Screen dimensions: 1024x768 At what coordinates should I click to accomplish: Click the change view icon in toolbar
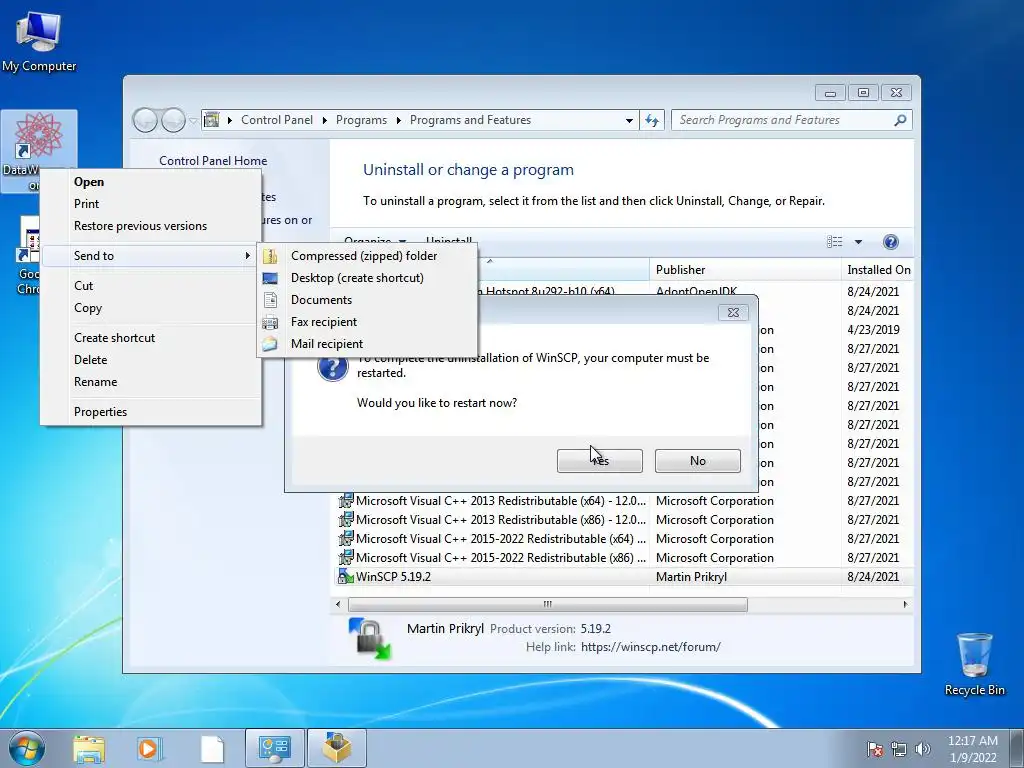click(835, 242)
